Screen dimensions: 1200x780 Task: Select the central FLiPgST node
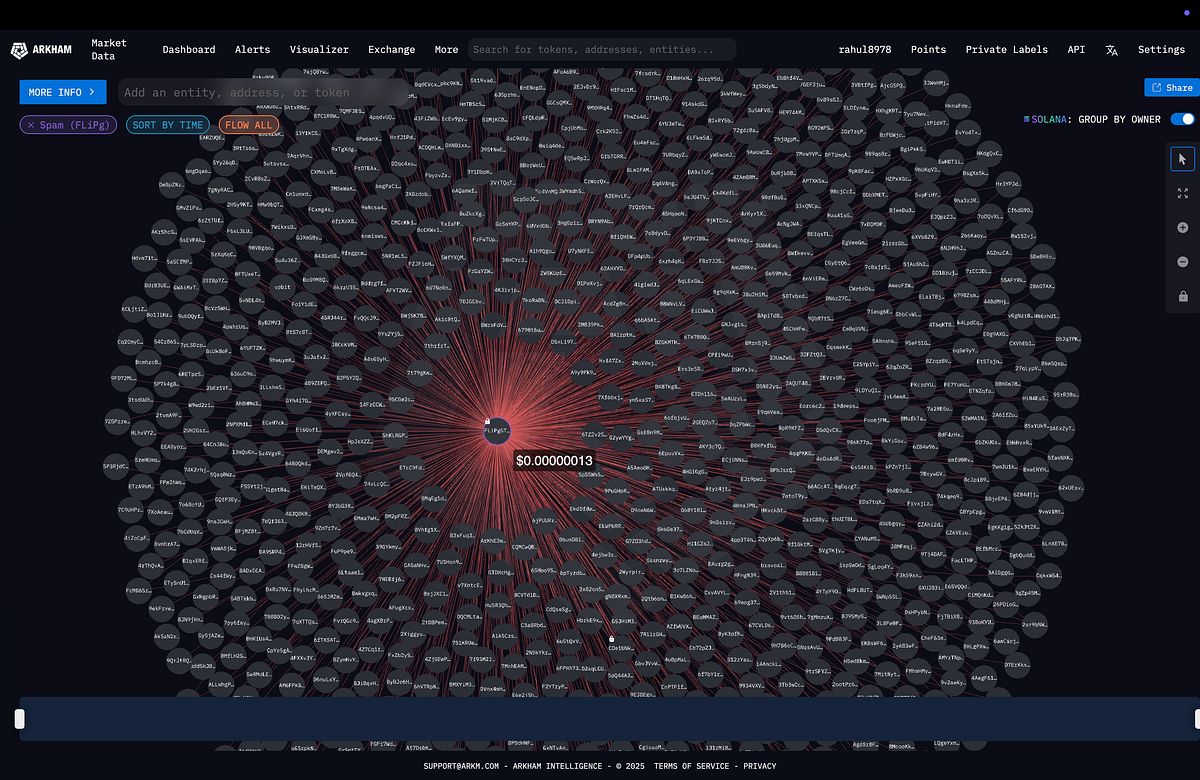click(x=499, y=431)
